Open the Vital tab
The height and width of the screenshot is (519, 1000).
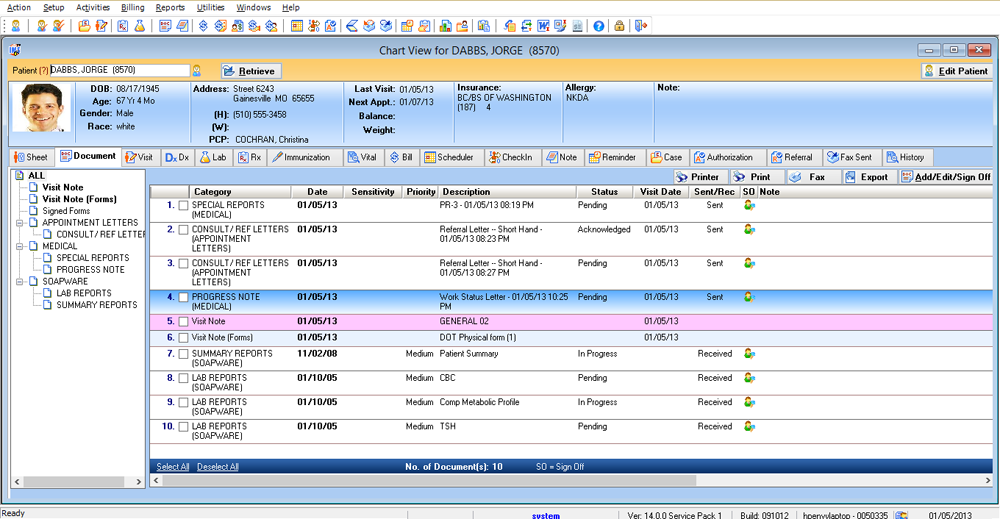pyautogui.click(x=362, y=157)
